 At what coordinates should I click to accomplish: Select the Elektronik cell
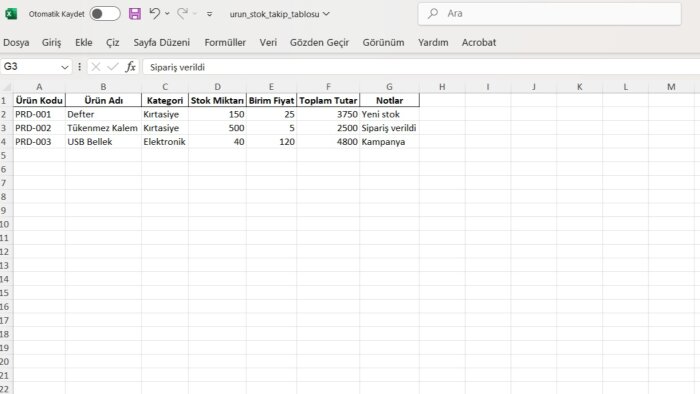(x=165, y=142)
